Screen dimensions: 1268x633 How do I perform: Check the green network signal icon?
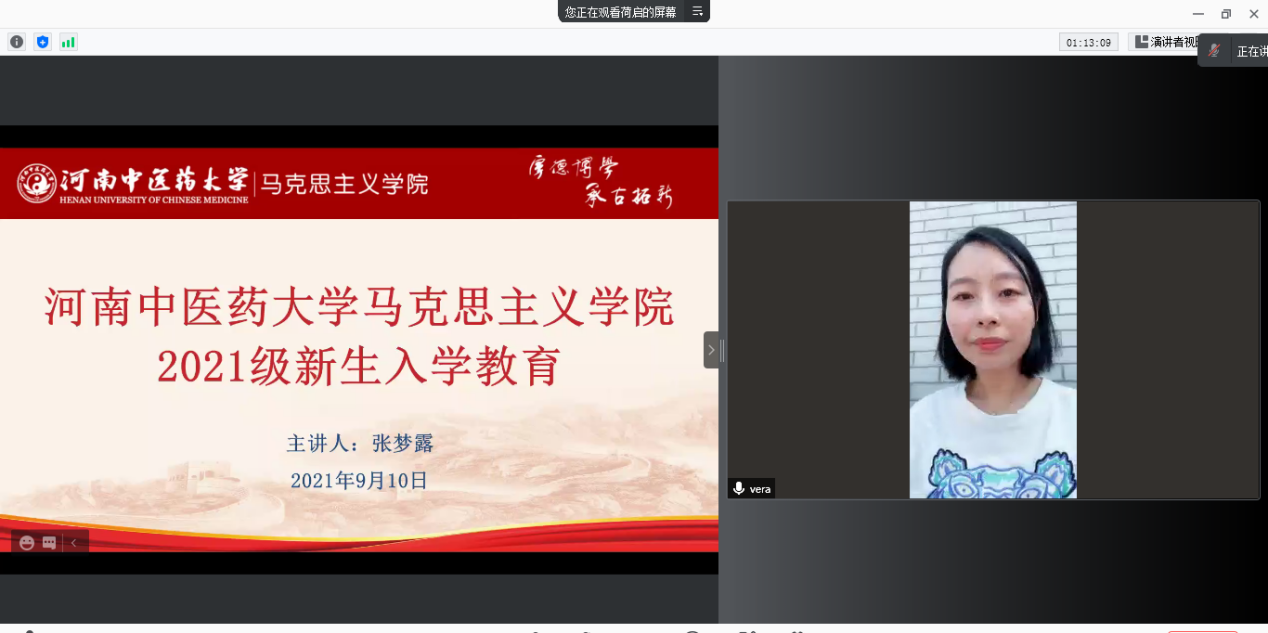(68, 42)
